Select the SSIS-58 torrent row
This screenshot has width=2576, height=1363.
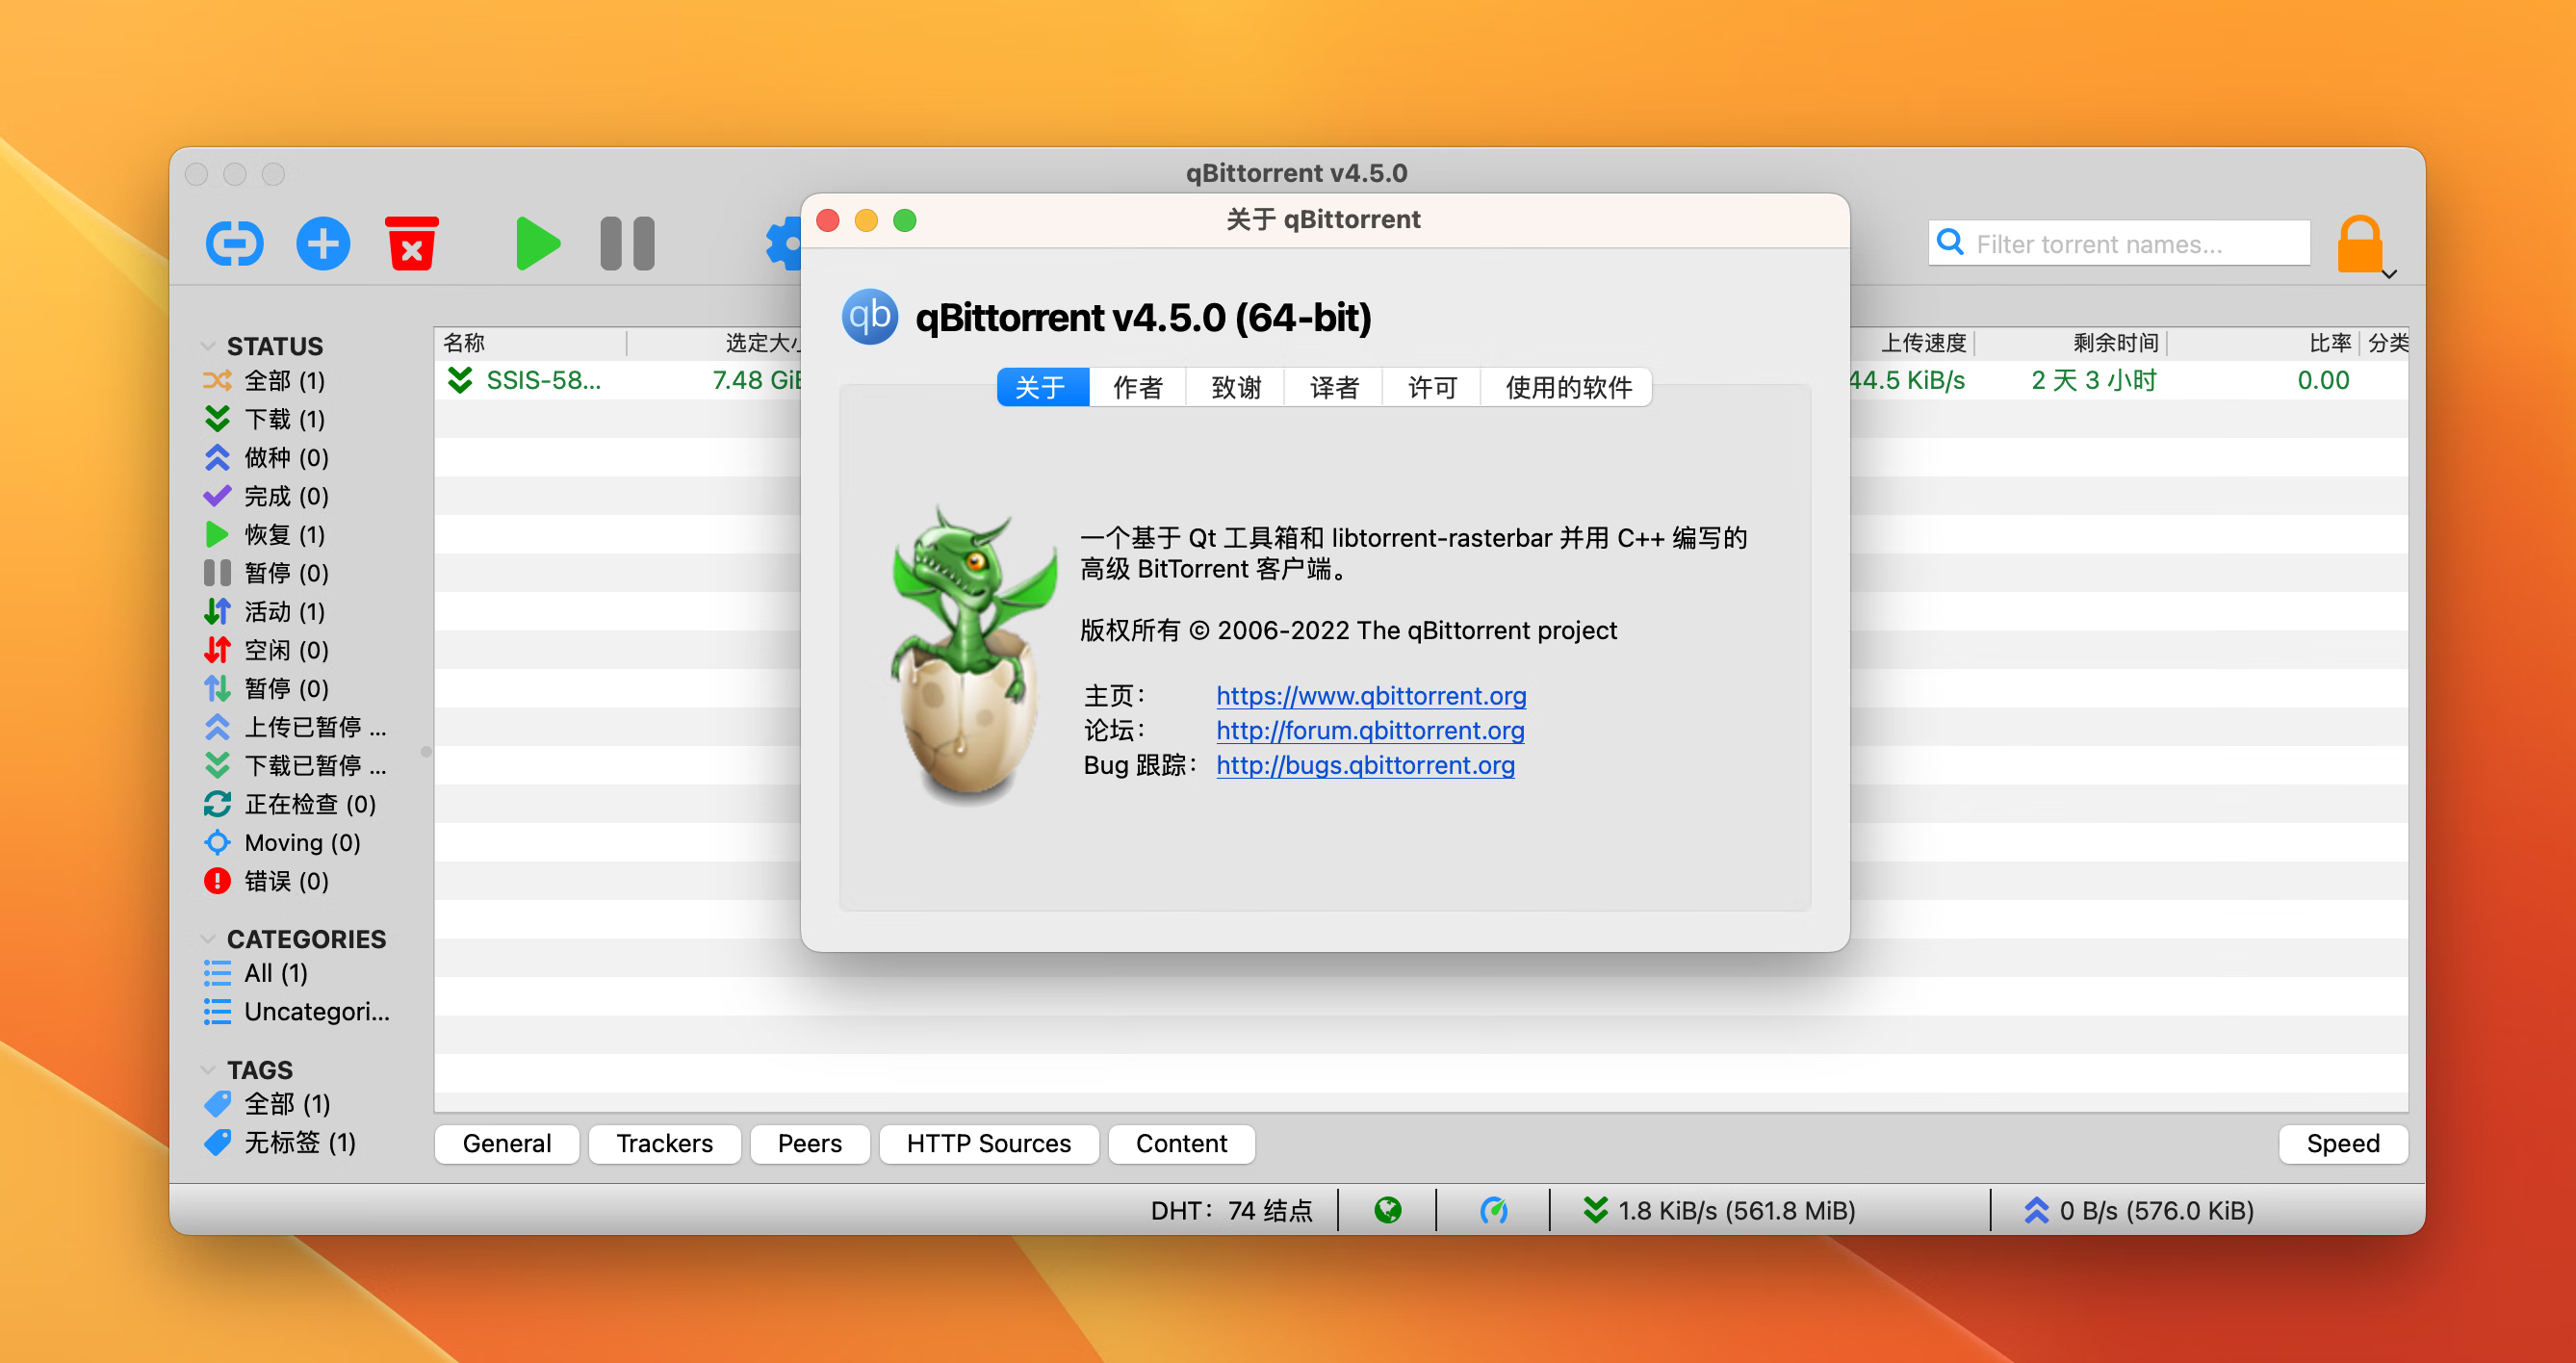[x=543, y=380]
